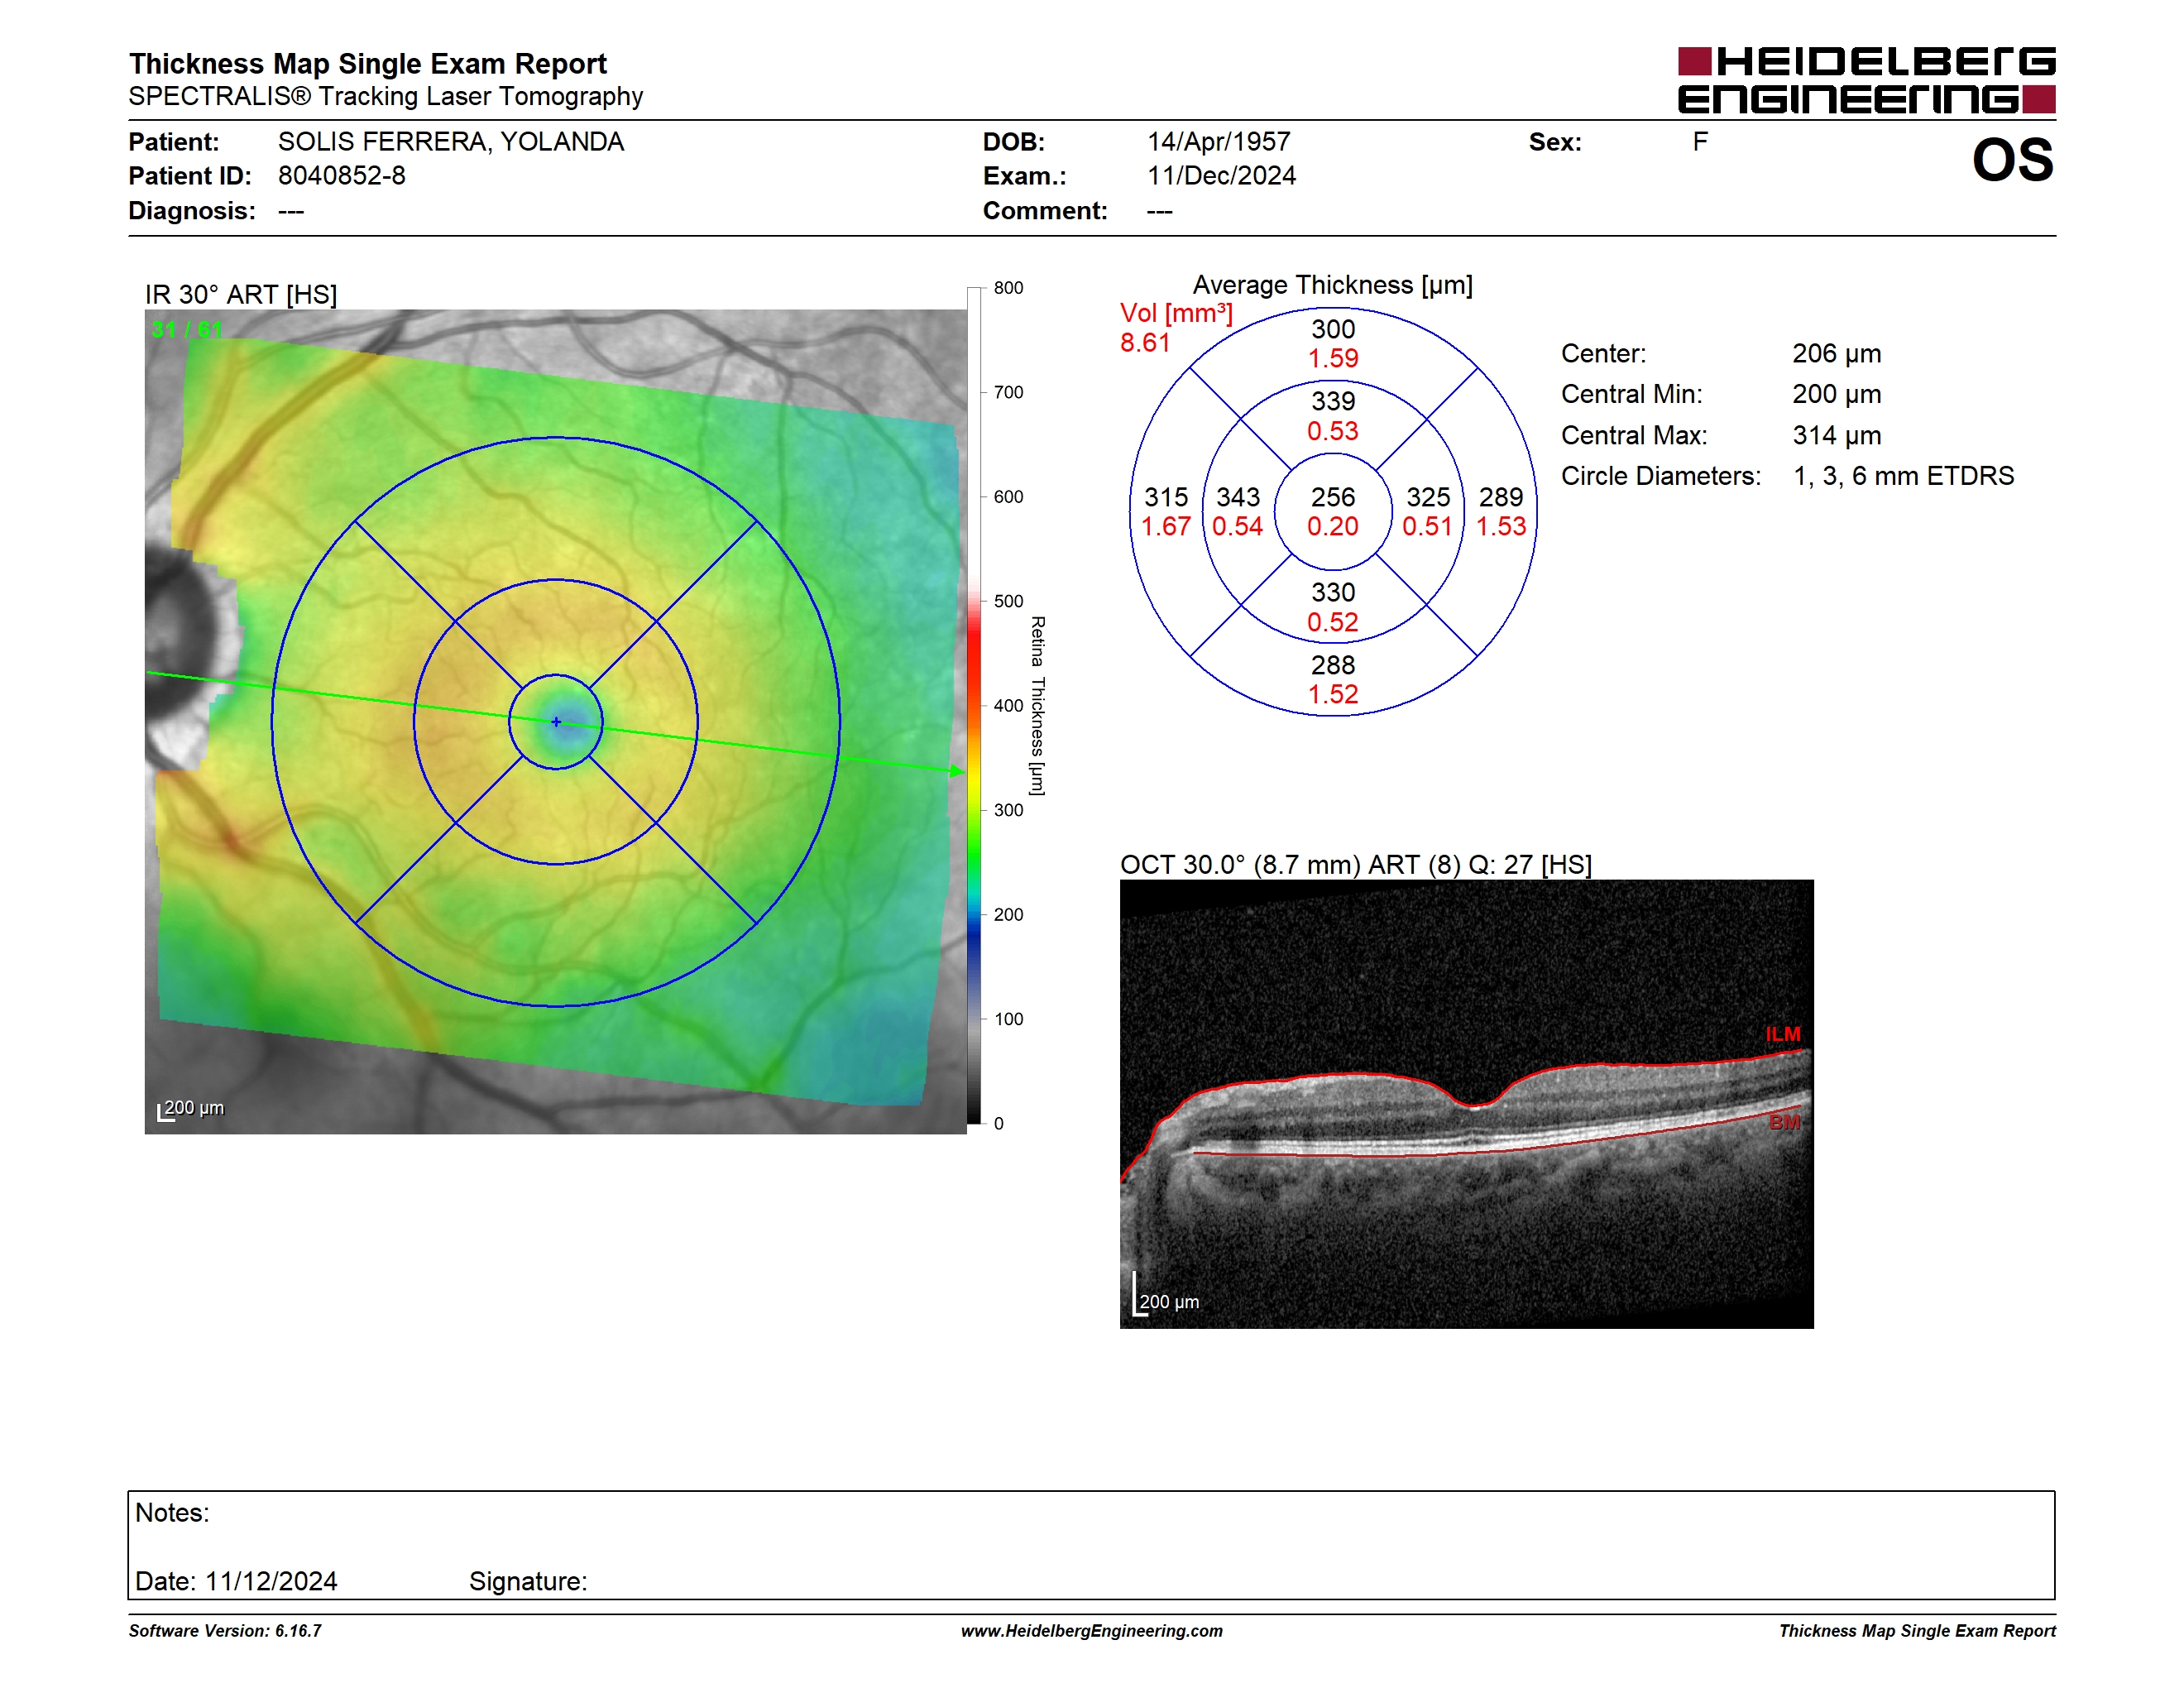
Task: Click the green 31 / 61 scan counter
Action: (x=187, y=329)
